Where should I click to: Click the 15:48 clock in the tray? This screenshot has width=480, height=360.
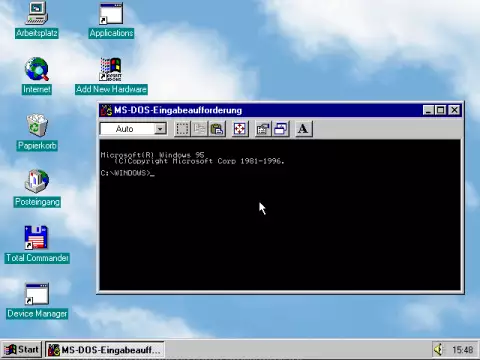[x=463, y=350]
